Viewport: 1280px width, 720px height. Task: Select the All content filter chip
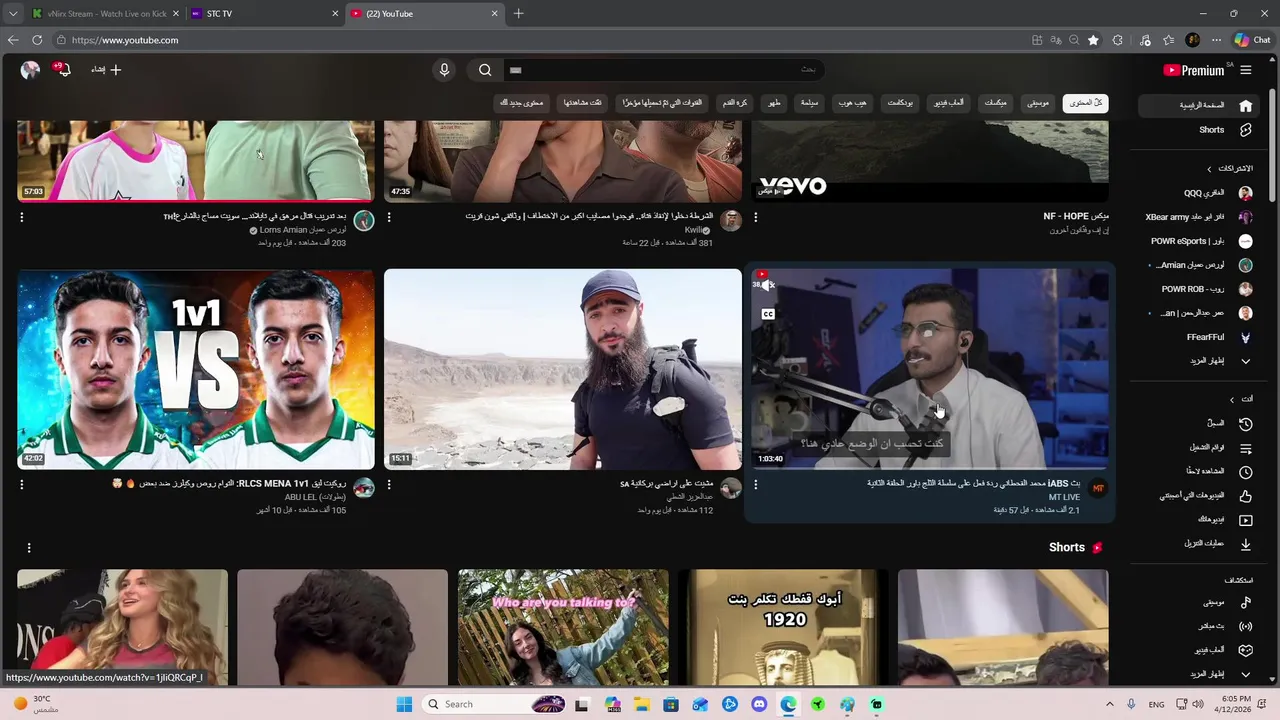click(x=1085, y=103)
